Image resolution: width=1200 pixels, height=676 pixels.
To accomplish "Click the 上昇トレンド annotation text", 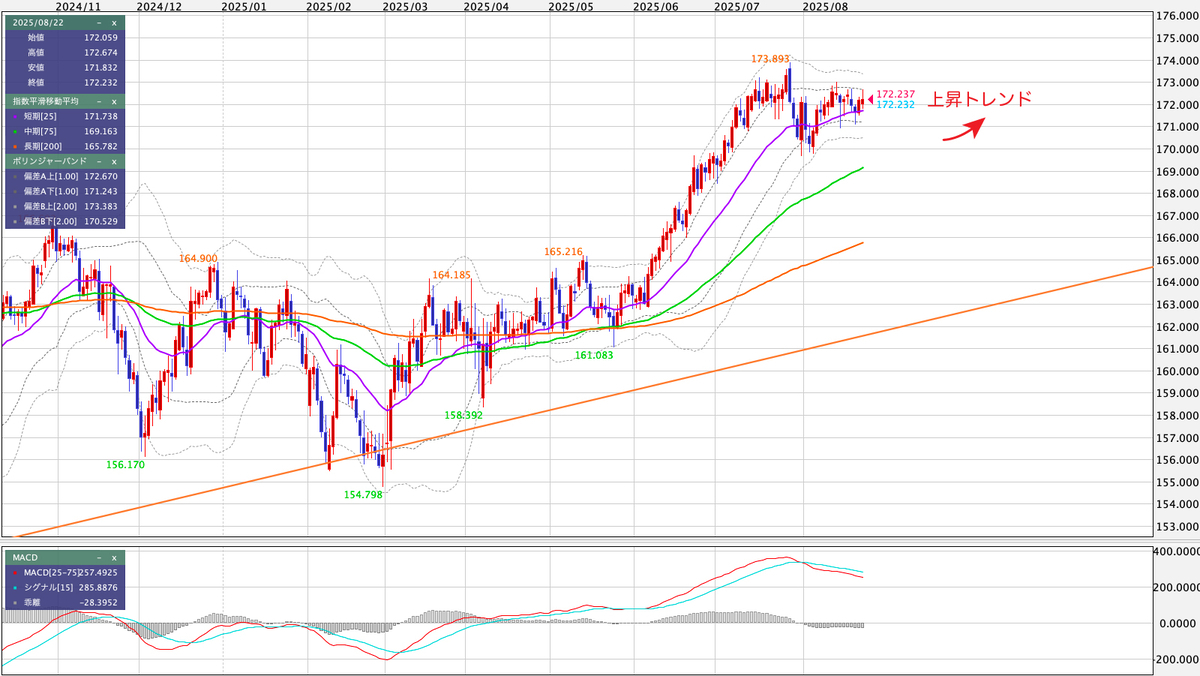I will point(980,99).
